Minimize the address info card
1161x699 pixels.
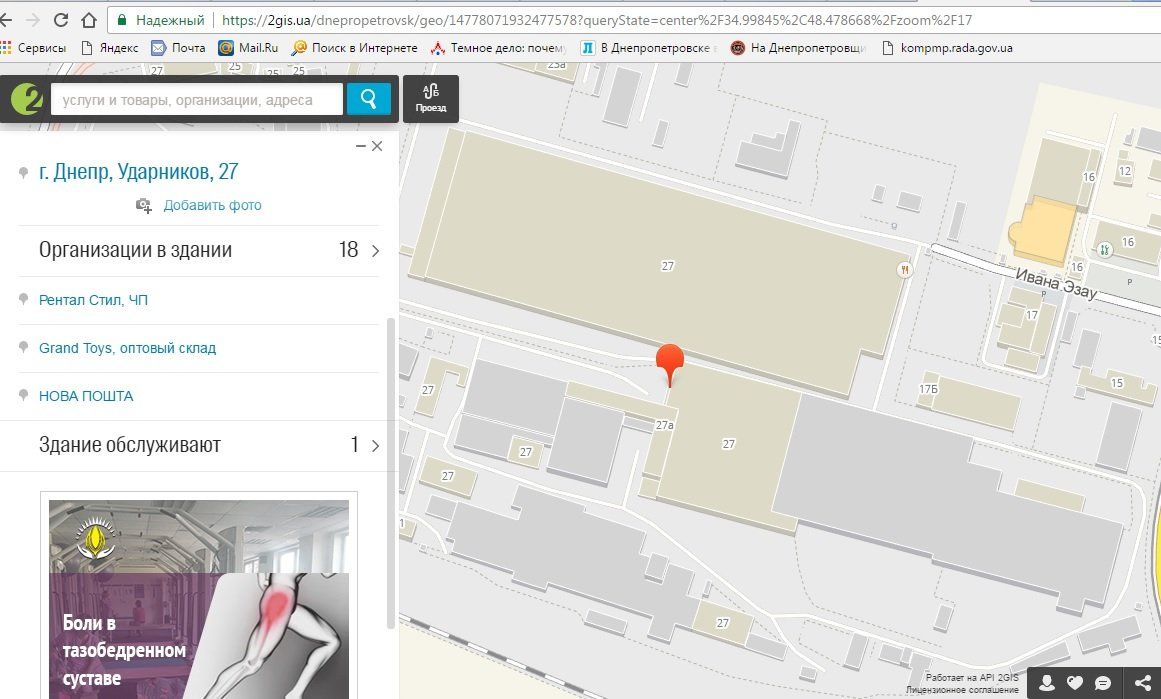point(361,146)
